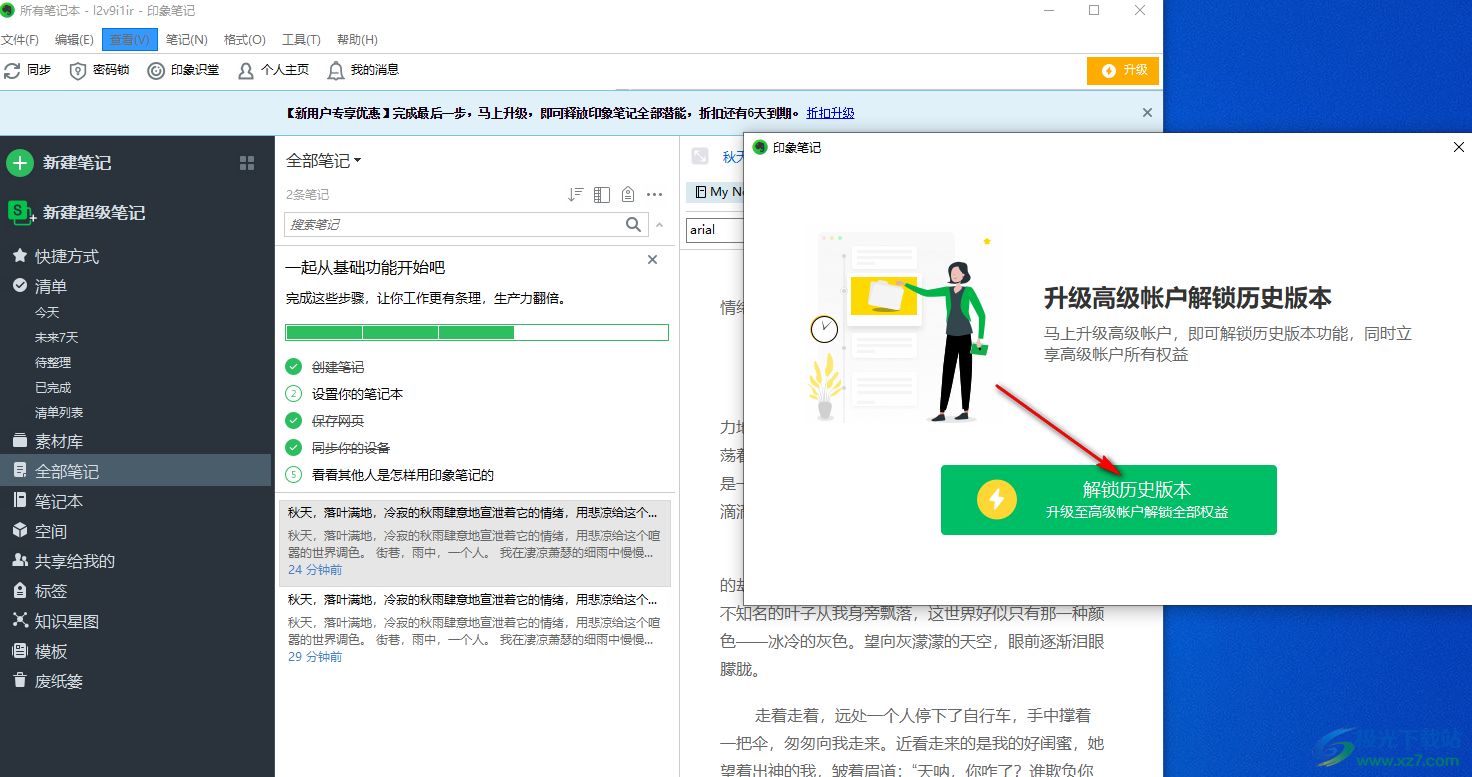Click the 保存网页 checklist step

coord(338,421)
